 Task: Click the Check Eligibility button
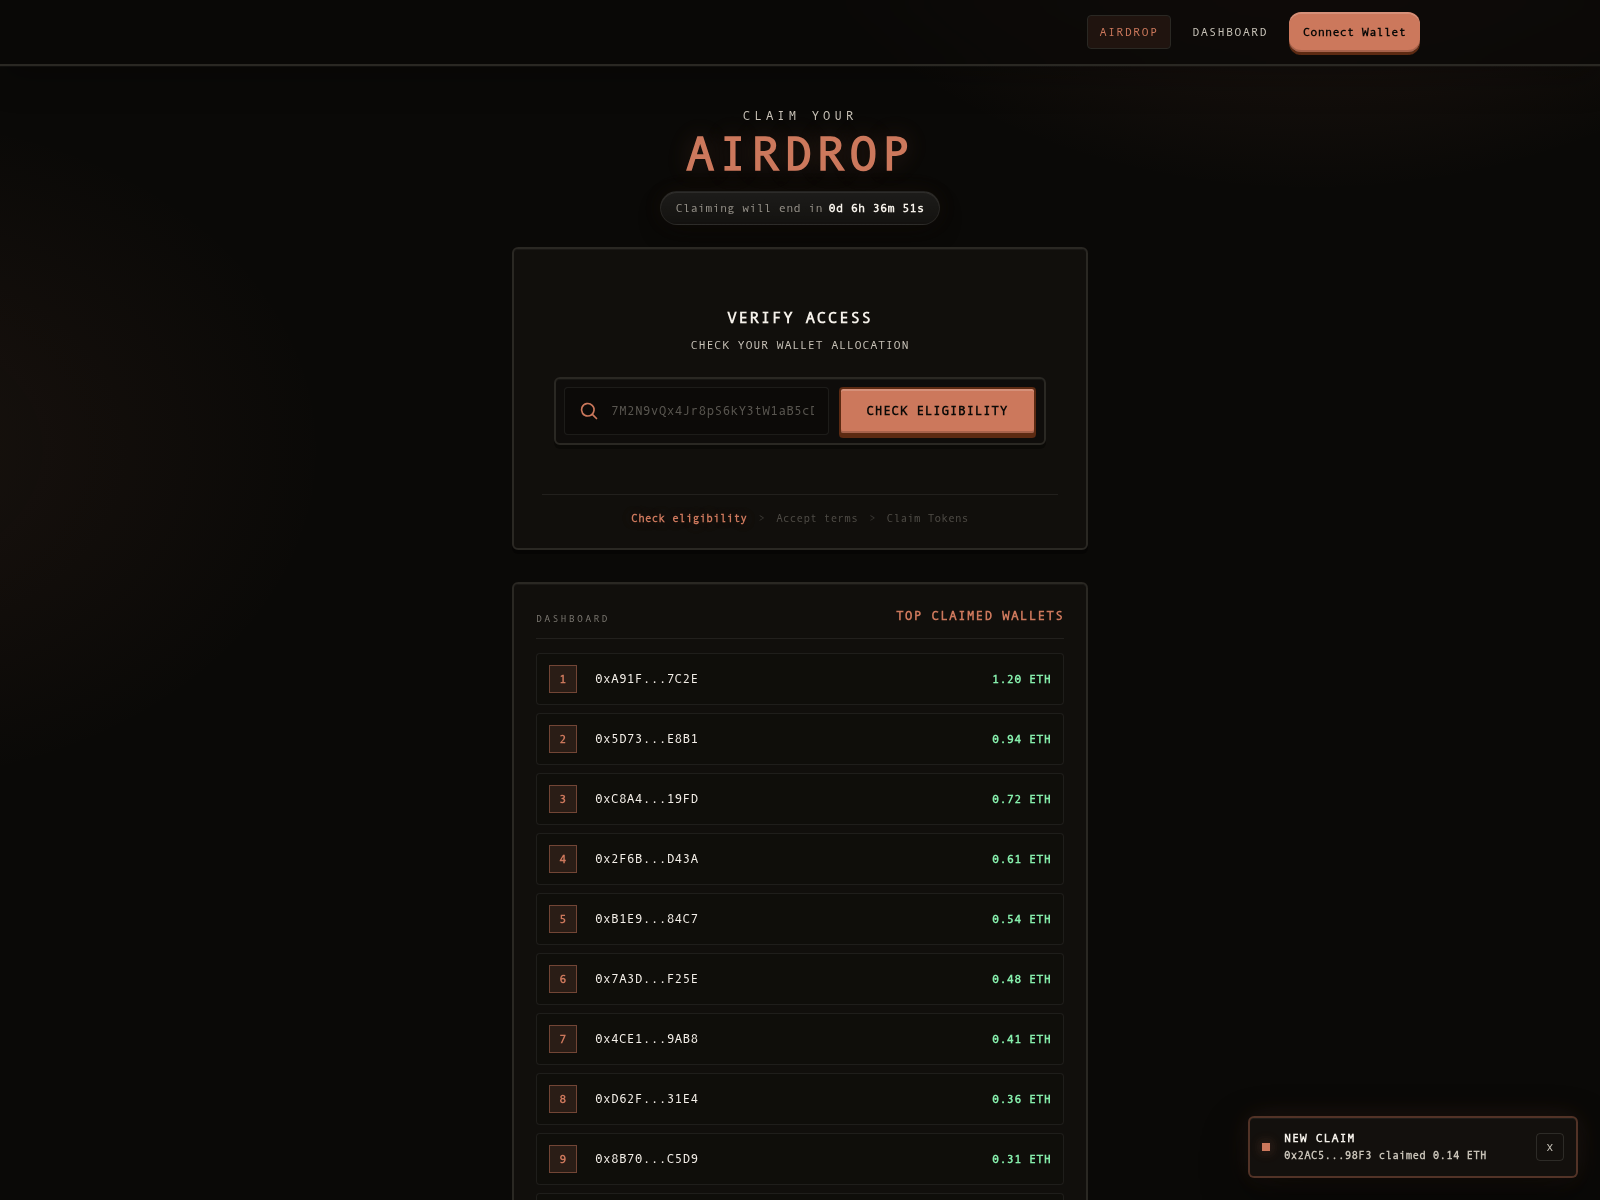pos(937,411)
